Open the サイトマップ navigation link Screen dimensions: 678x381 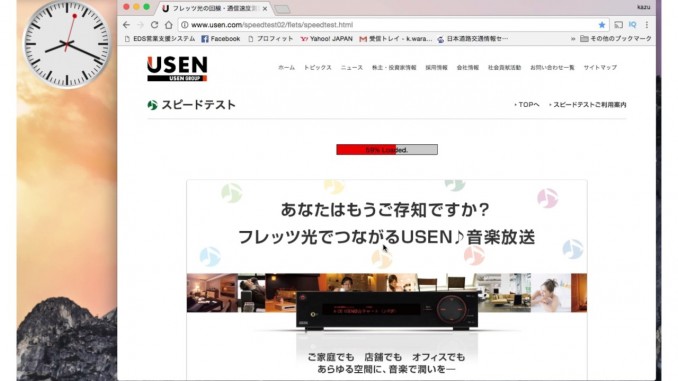point(600,67)
